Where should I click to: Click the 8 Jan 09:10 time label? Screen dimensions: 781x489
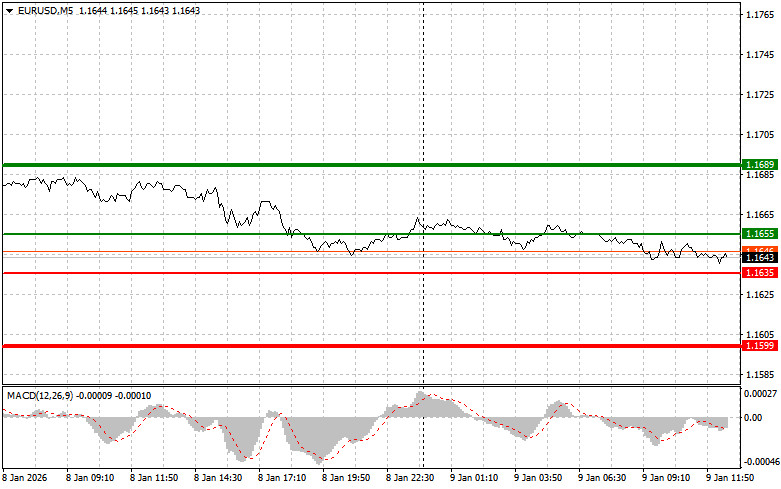(x=90, y=478)
